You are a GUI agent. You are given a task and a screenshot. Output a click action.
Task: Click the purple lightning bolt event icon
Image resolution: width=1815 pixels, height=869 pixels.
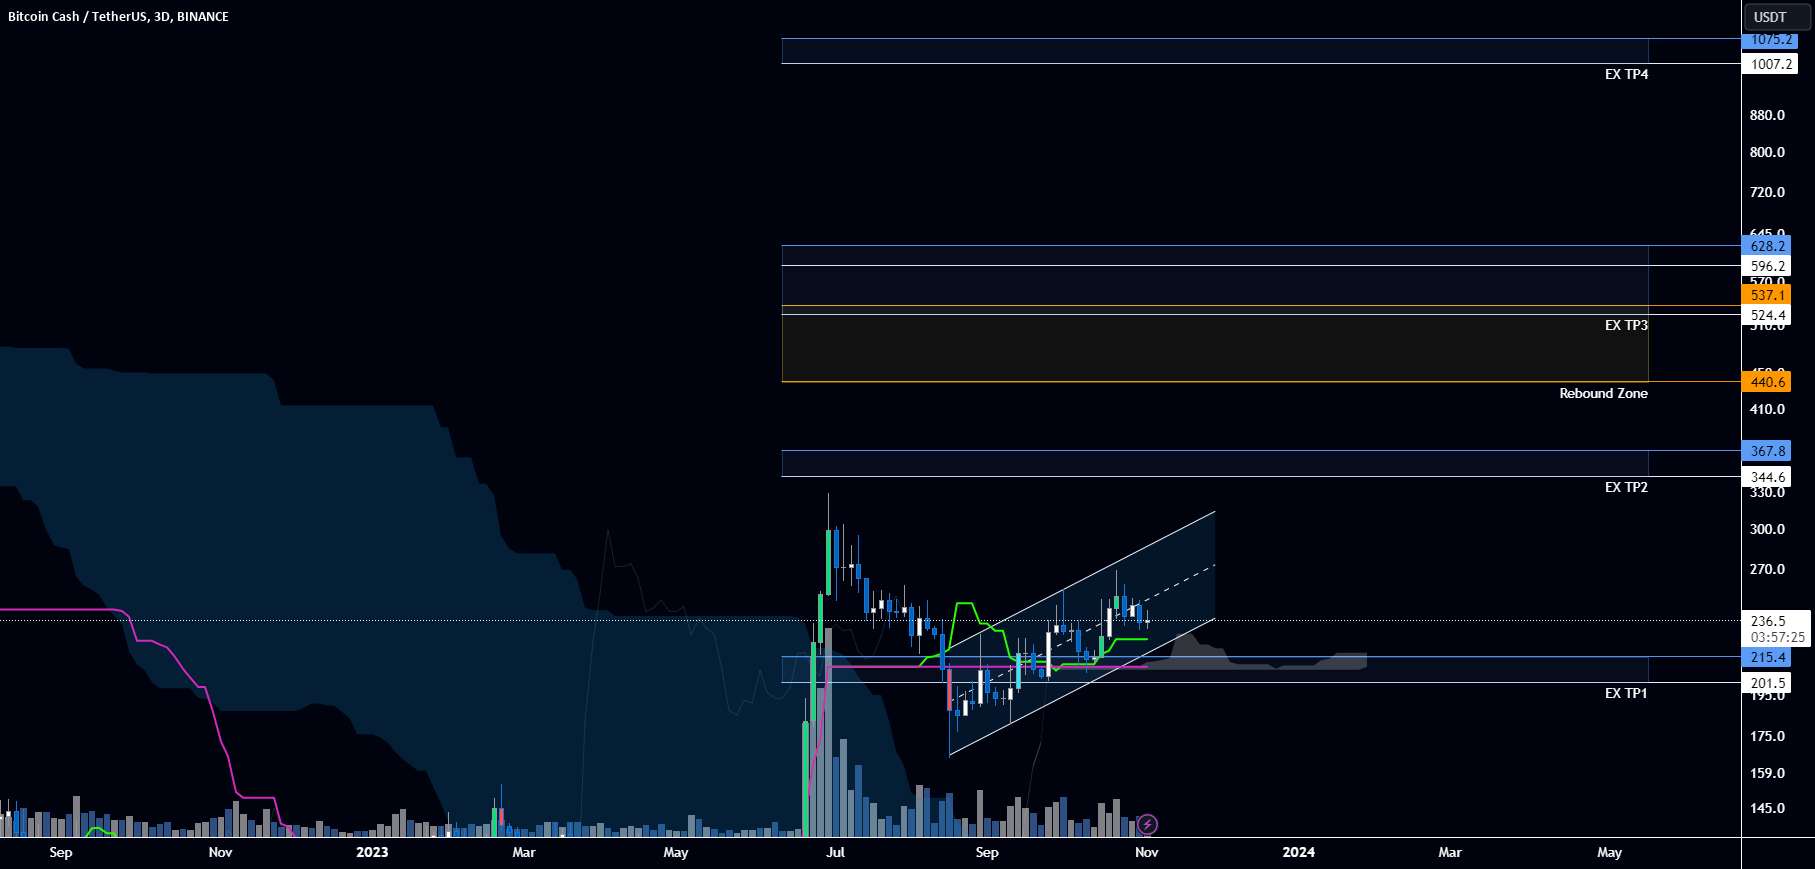[1148, 824]
